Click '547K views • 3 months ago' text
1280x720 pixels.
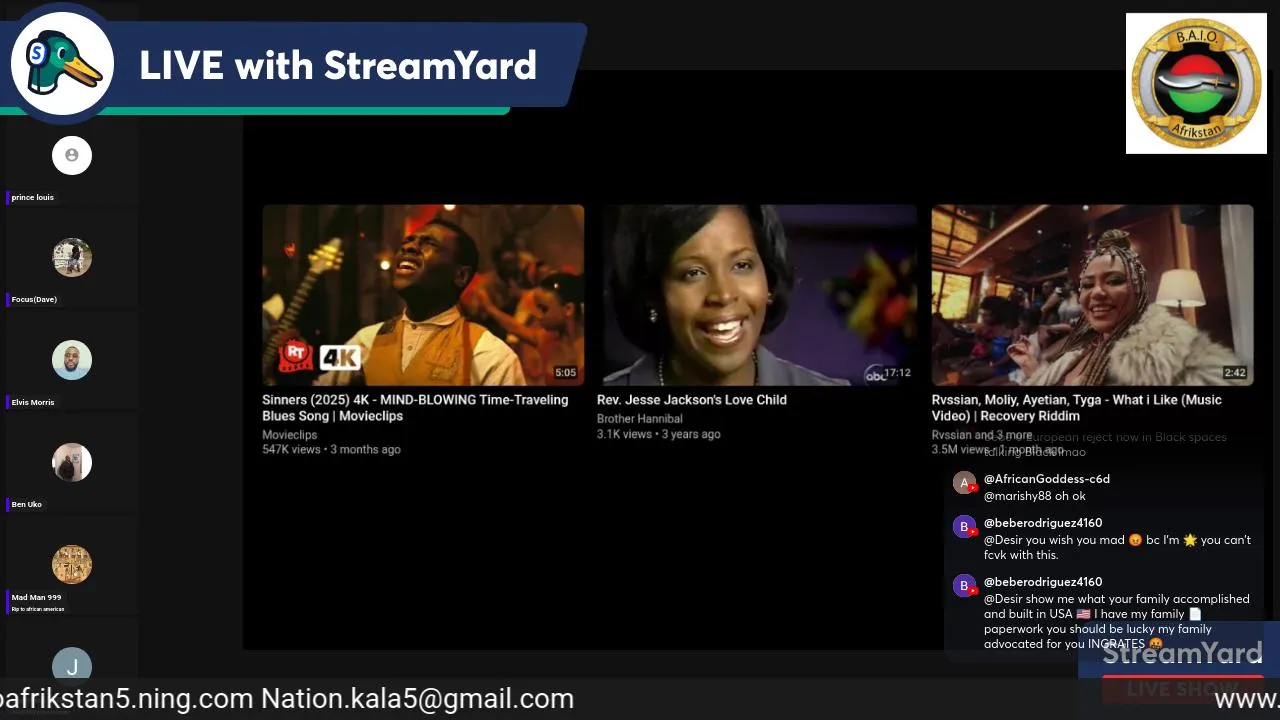[x=331, y=450]
